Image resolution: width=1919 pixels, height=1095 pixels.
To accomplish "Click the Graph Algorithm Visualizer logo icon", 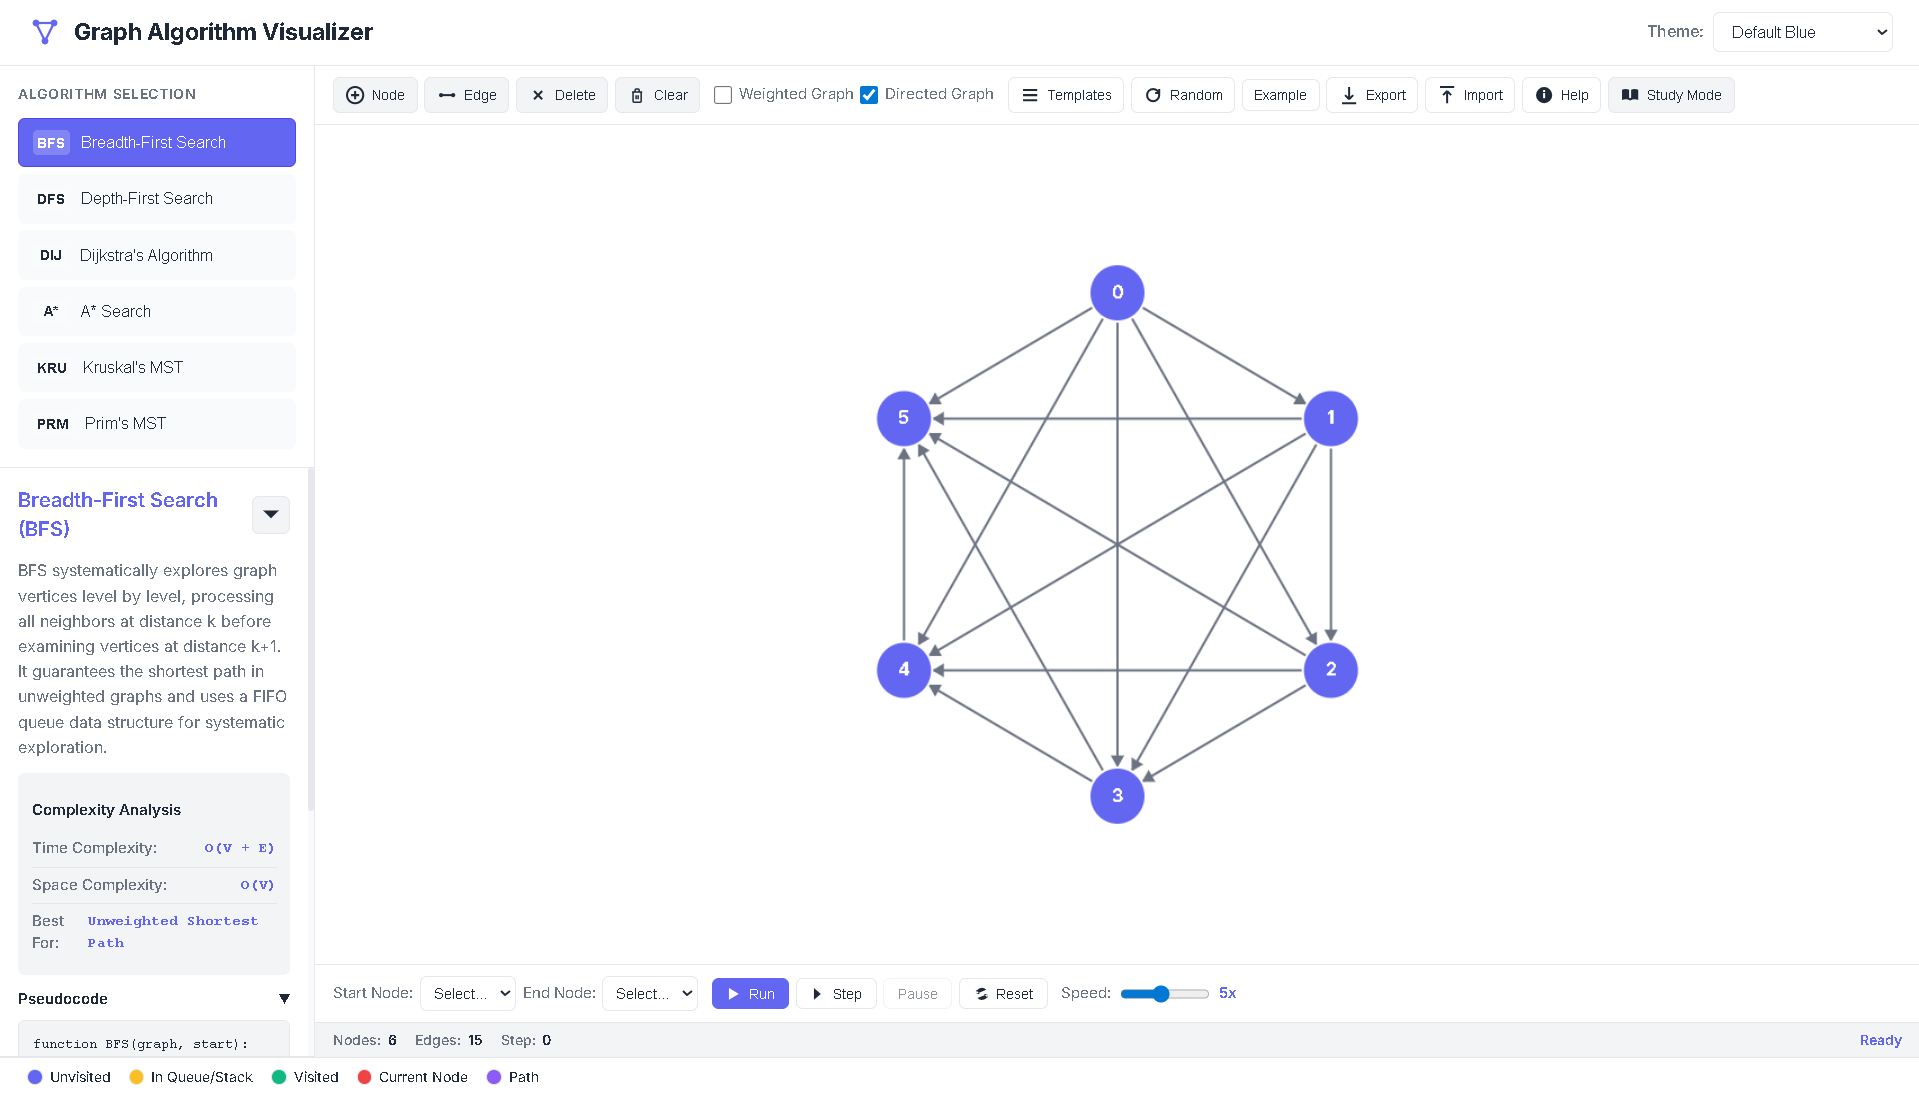I will tap(45, 32).
